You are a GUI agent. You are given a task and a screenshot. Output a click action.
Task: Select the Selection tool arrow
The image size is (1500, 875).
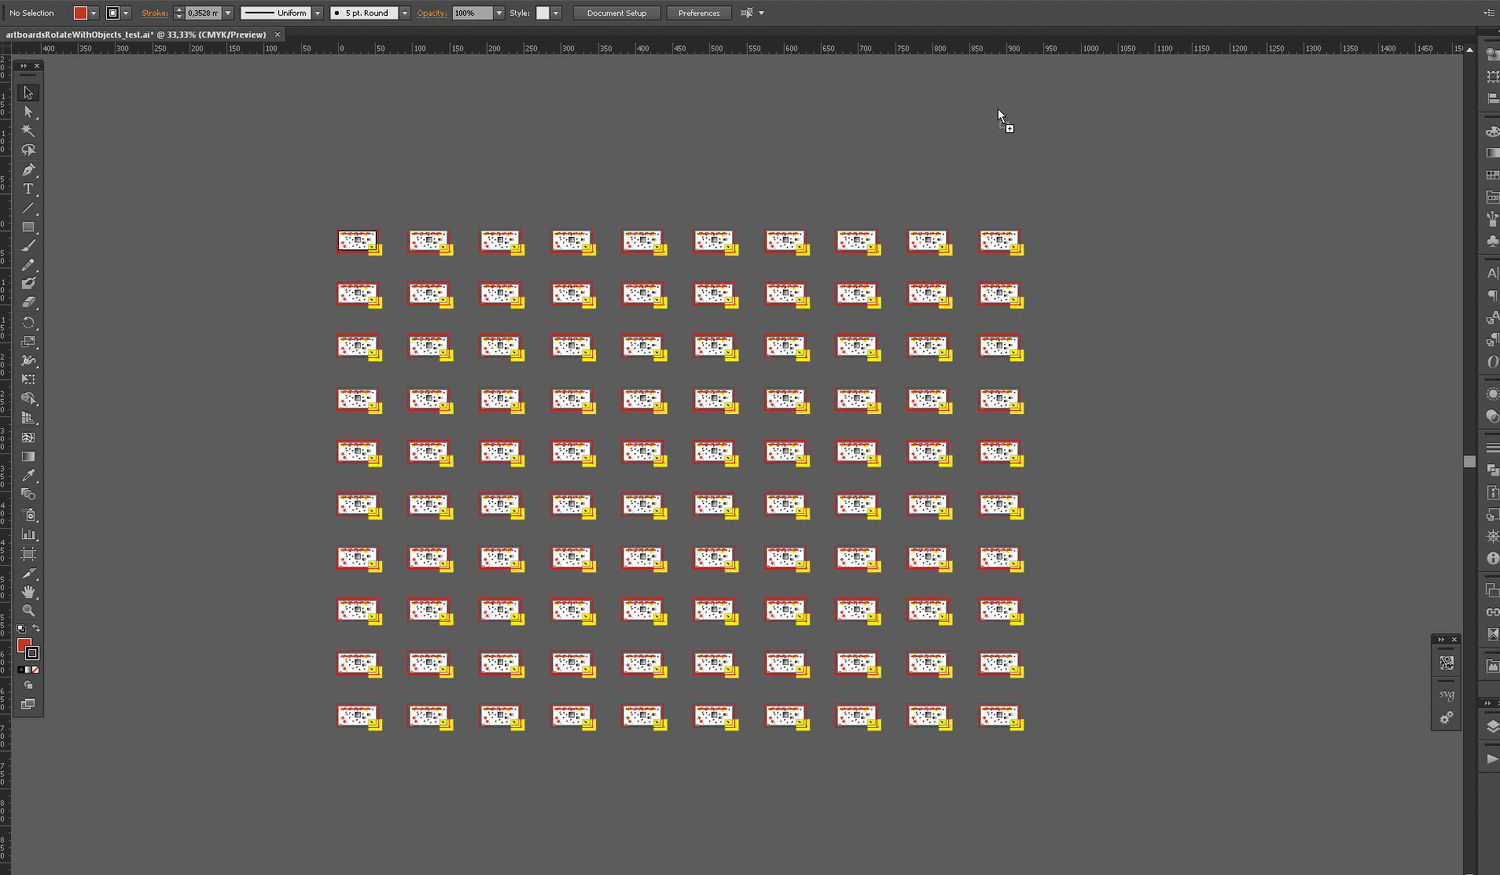[28, 93]
